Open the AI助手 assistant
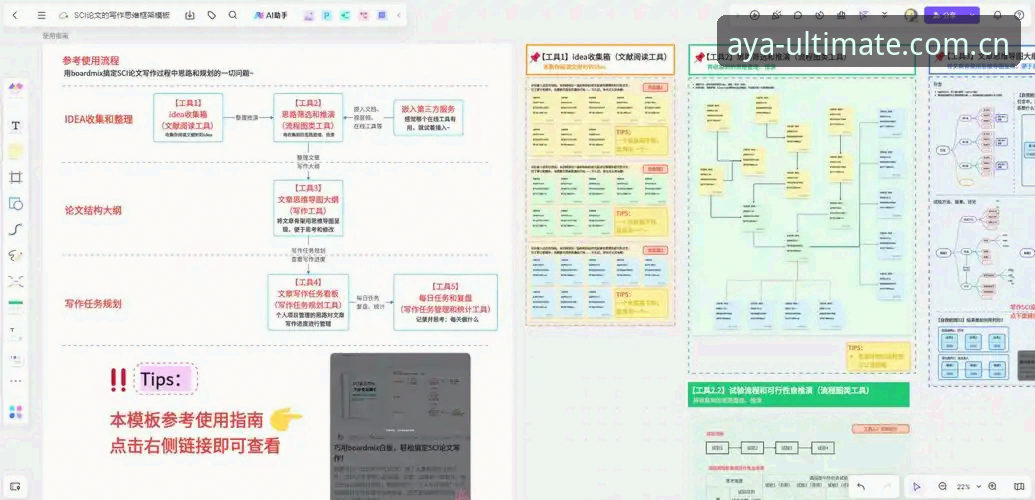This screenshot has width=1035, height=500. 271,15
